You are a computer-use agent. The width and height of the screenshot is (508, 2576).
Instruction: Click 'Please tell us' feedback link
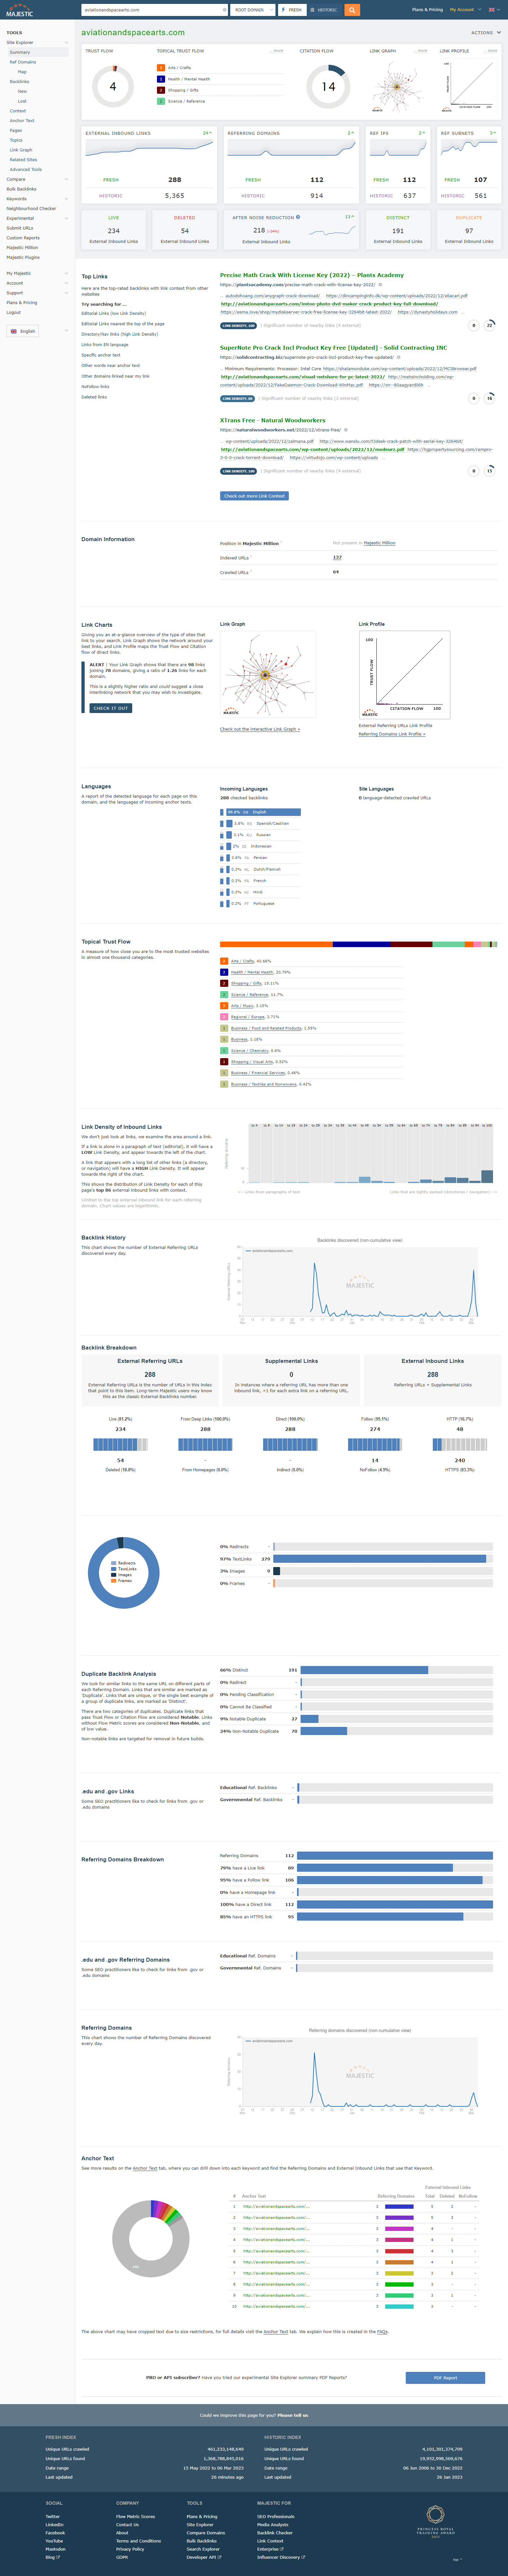point(293,2415)
